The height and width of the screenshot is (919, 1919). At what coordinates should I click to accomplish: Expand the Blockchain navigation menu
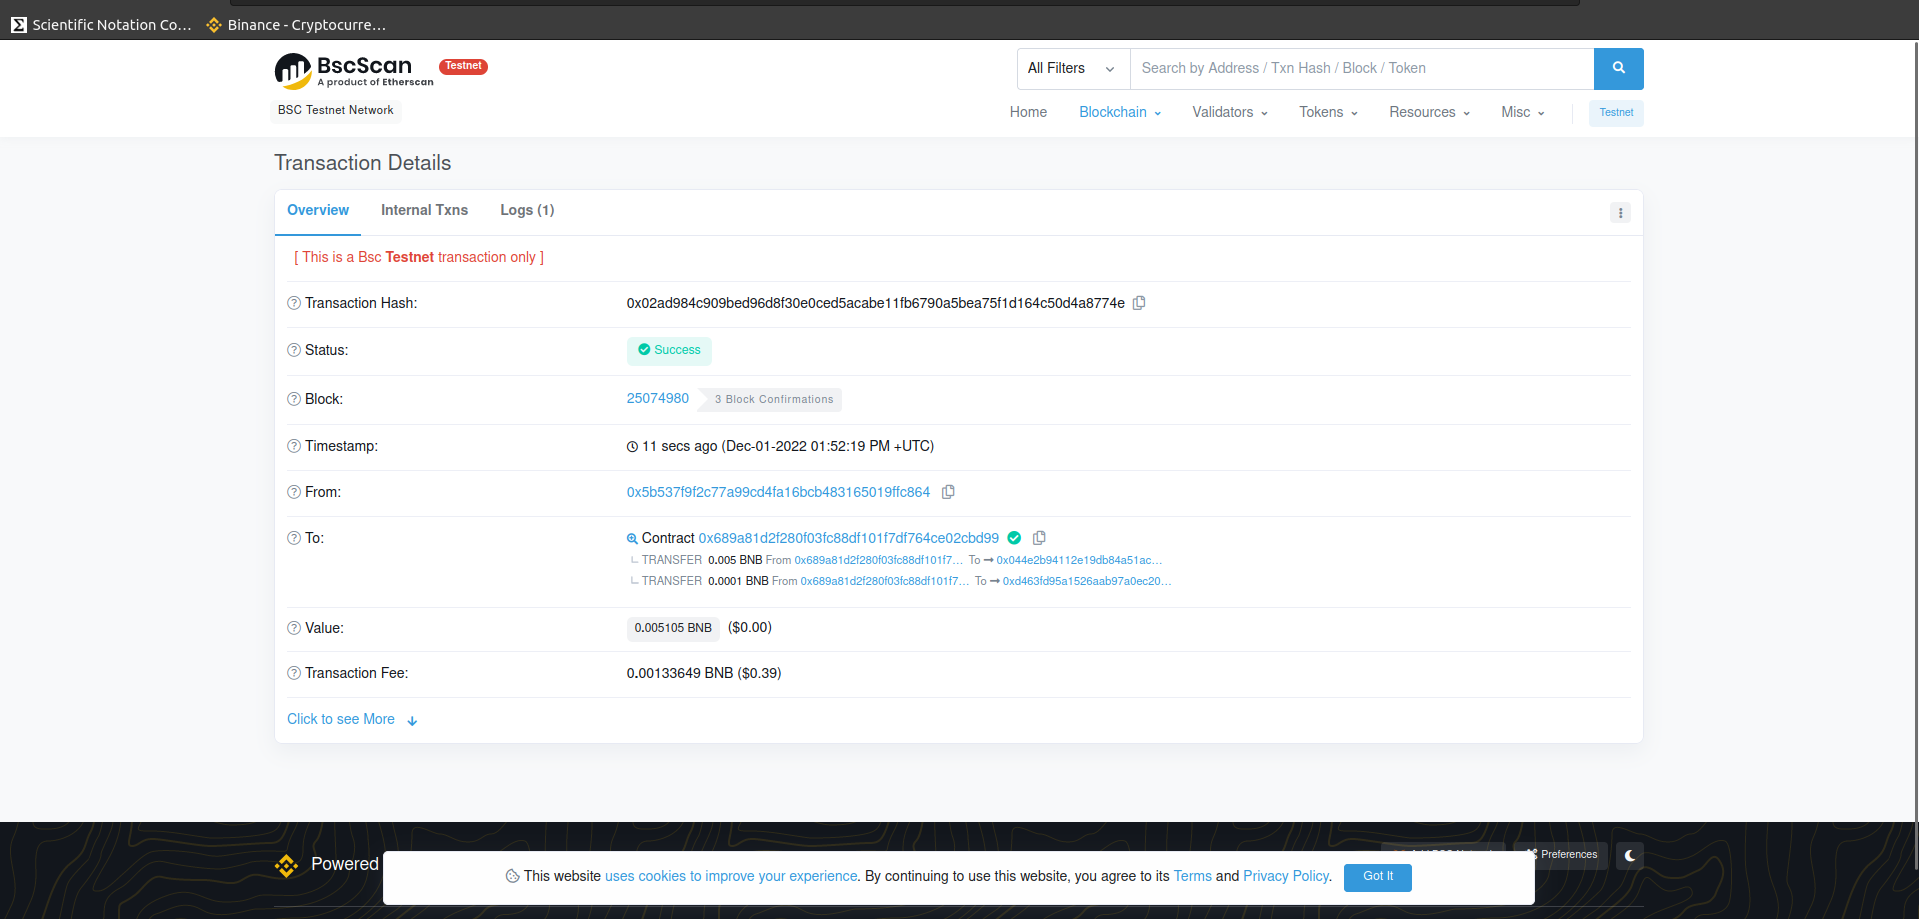click(1119, 112)
